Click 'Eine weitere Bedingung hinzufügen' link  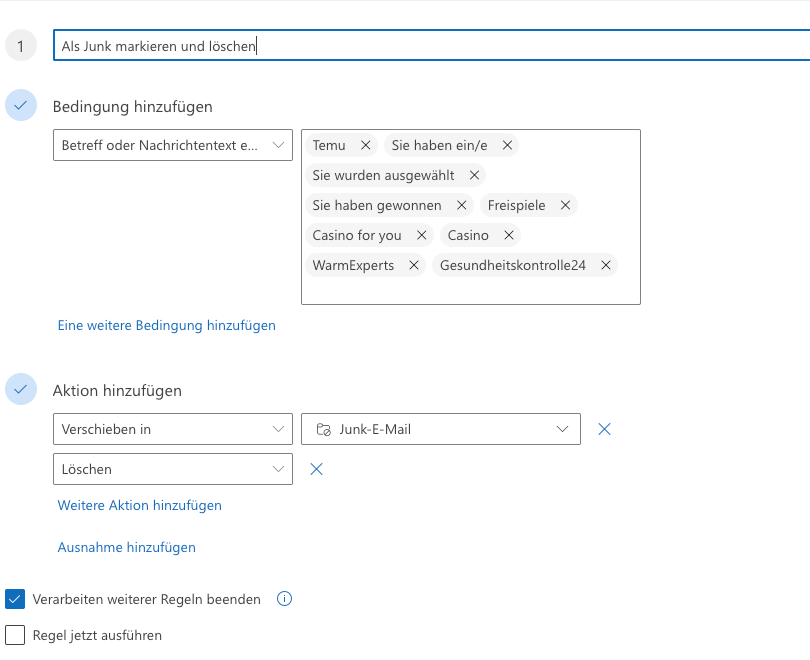pyautogui.click(x=166, y=325)
